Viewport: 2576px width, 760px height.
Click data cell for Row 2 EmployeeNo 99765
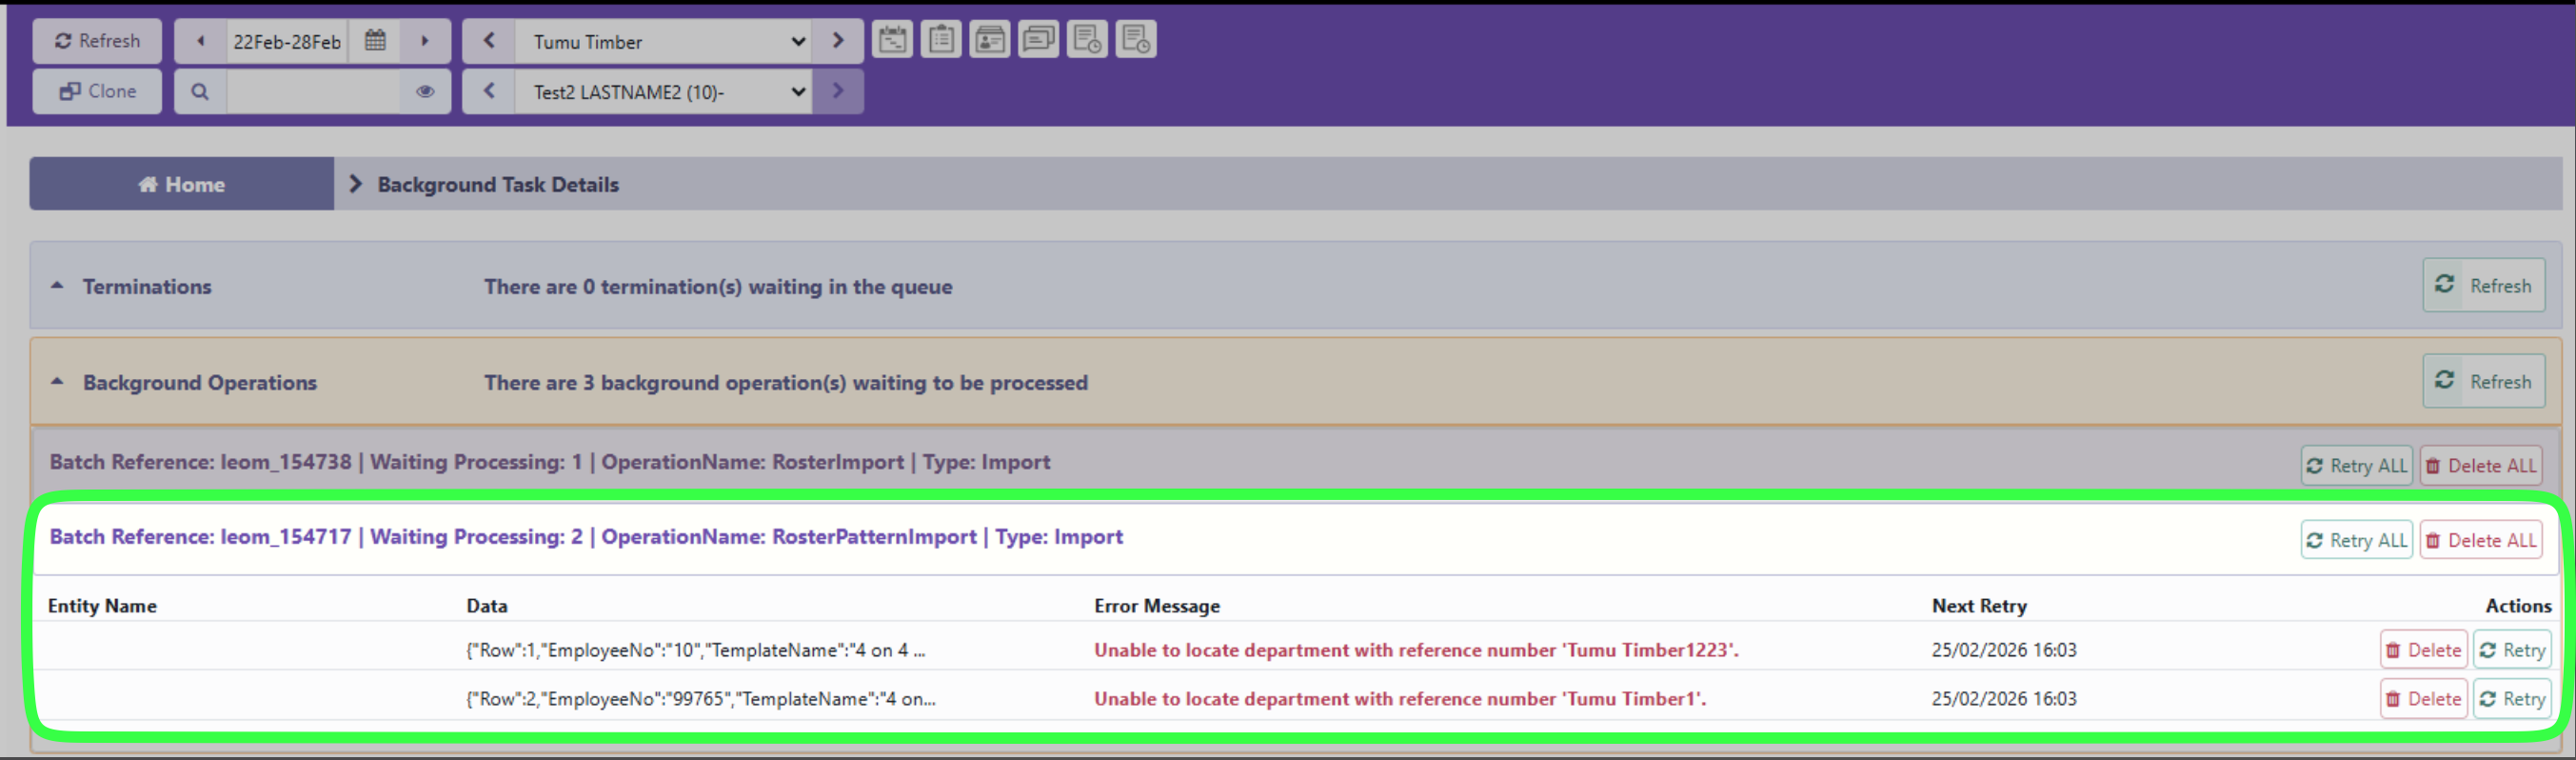pos(701,699)
